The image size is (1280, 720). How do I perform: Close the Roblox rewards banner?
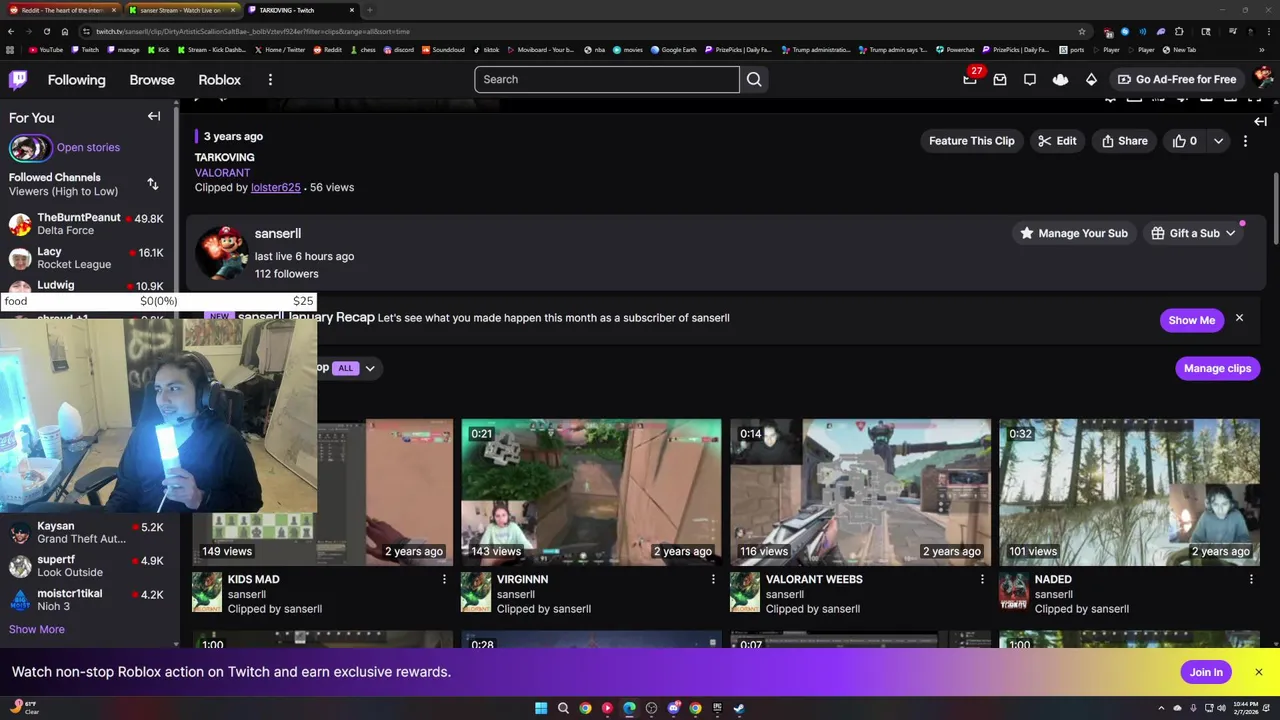coord(1259,672)
